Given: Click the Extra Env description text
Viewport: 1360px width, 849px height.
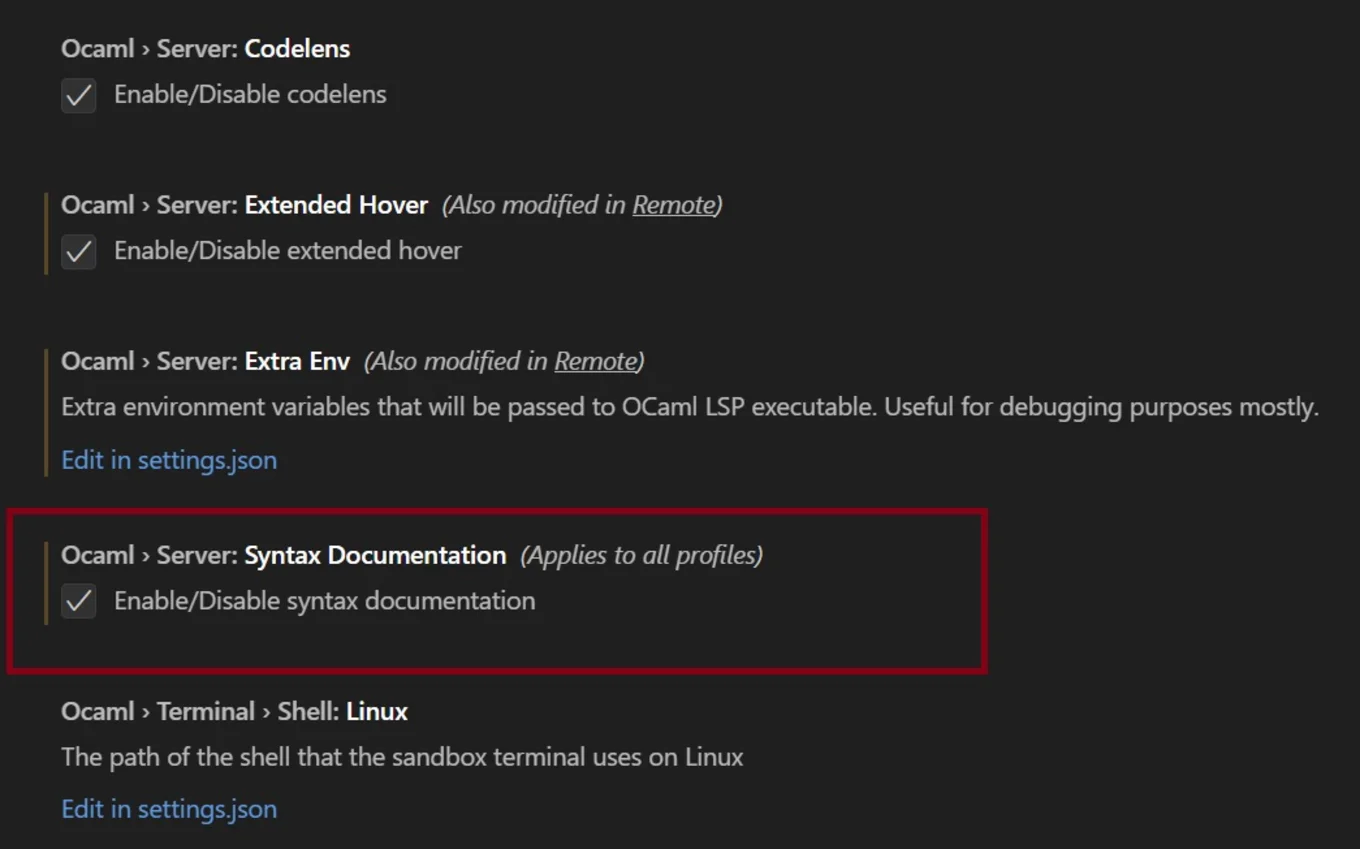Looking at the screenshot, I should tap(690, 407).
